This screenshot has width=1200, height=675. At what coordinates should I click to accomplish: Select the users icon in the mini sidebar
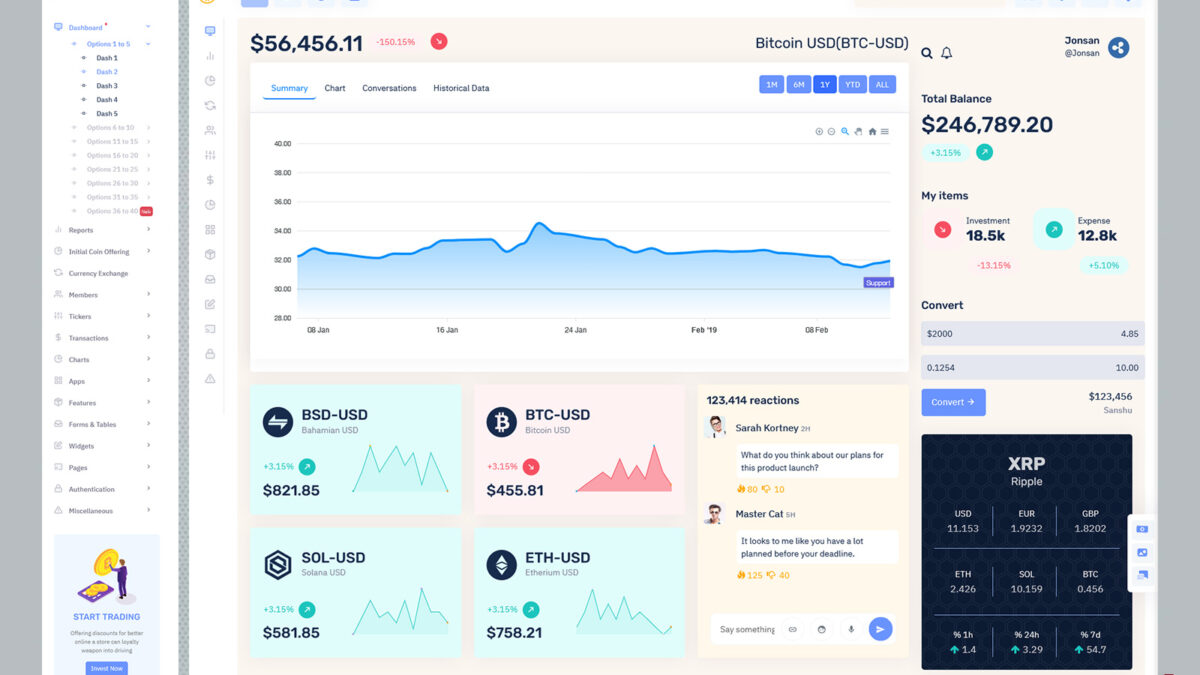209,130
